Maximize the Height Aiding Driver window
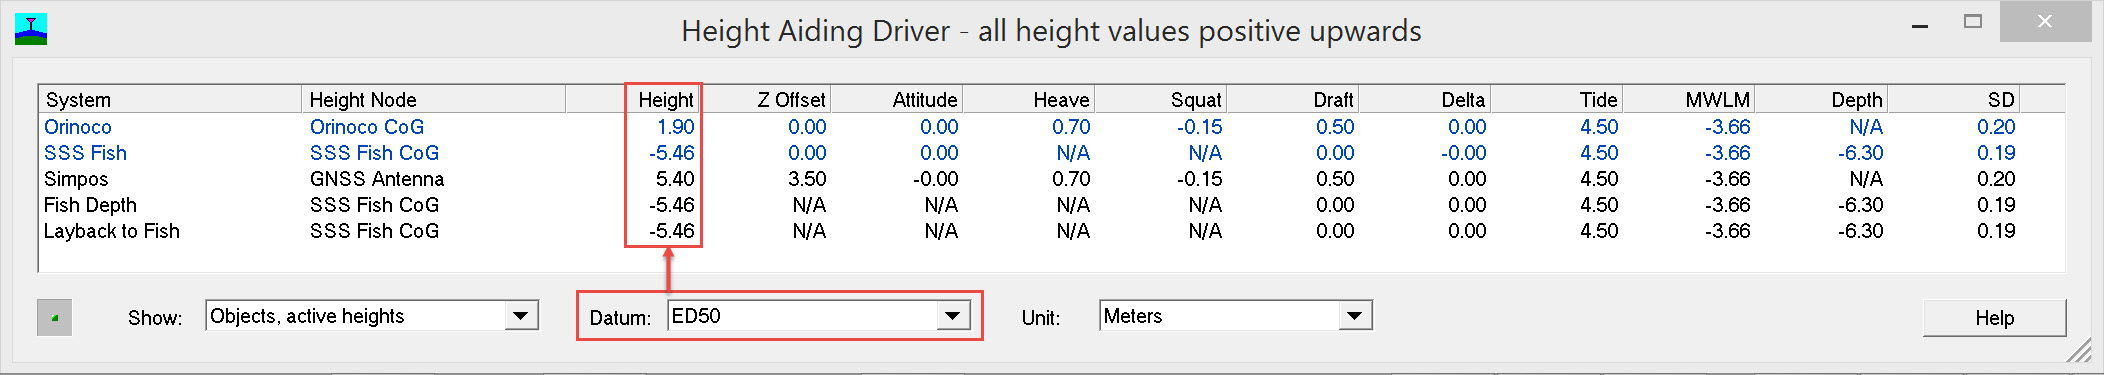 click(1973, 21)
